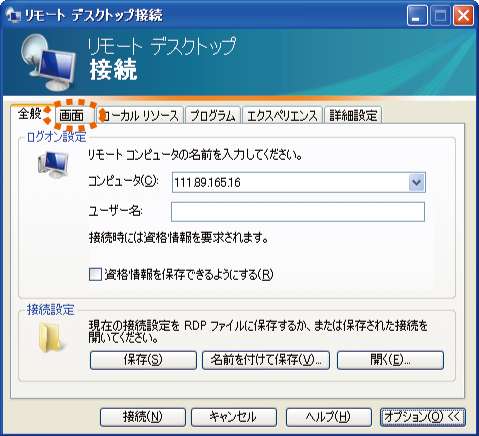The image size is (479, 436).
Task: Click the large monitor banner icon
Action: pyautogui.click(x=48, y=62)
